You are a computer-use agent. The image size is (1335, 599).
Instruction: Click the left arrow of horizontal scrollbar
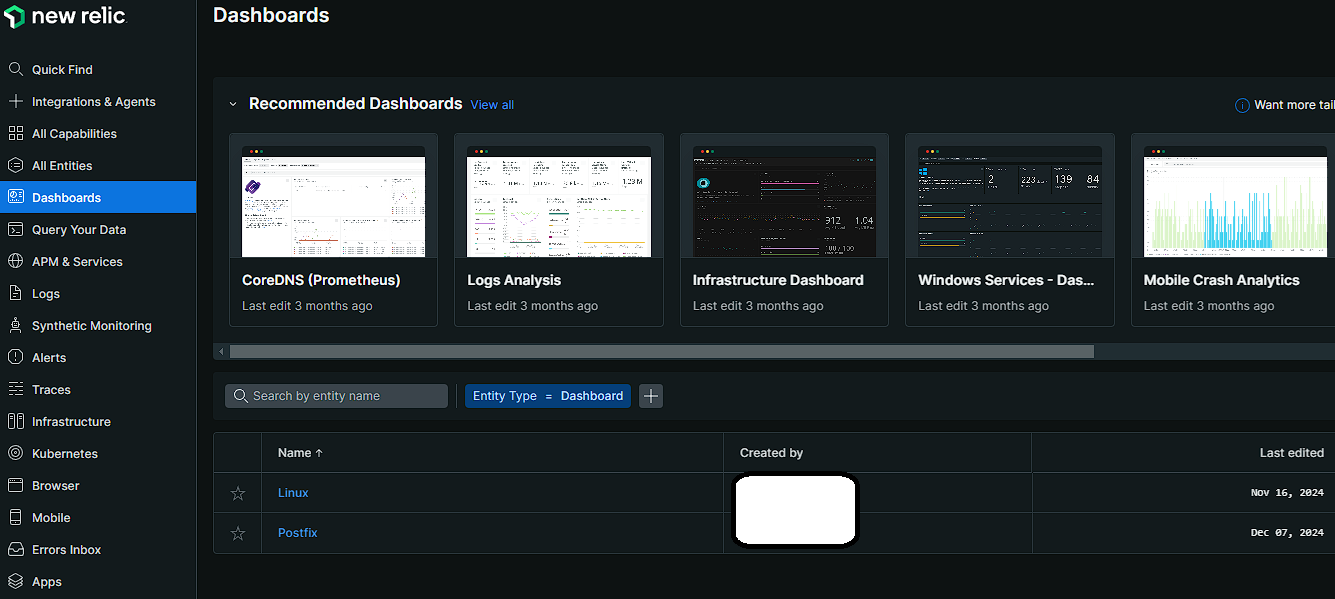pyautogui.click(x=221, y=352)
